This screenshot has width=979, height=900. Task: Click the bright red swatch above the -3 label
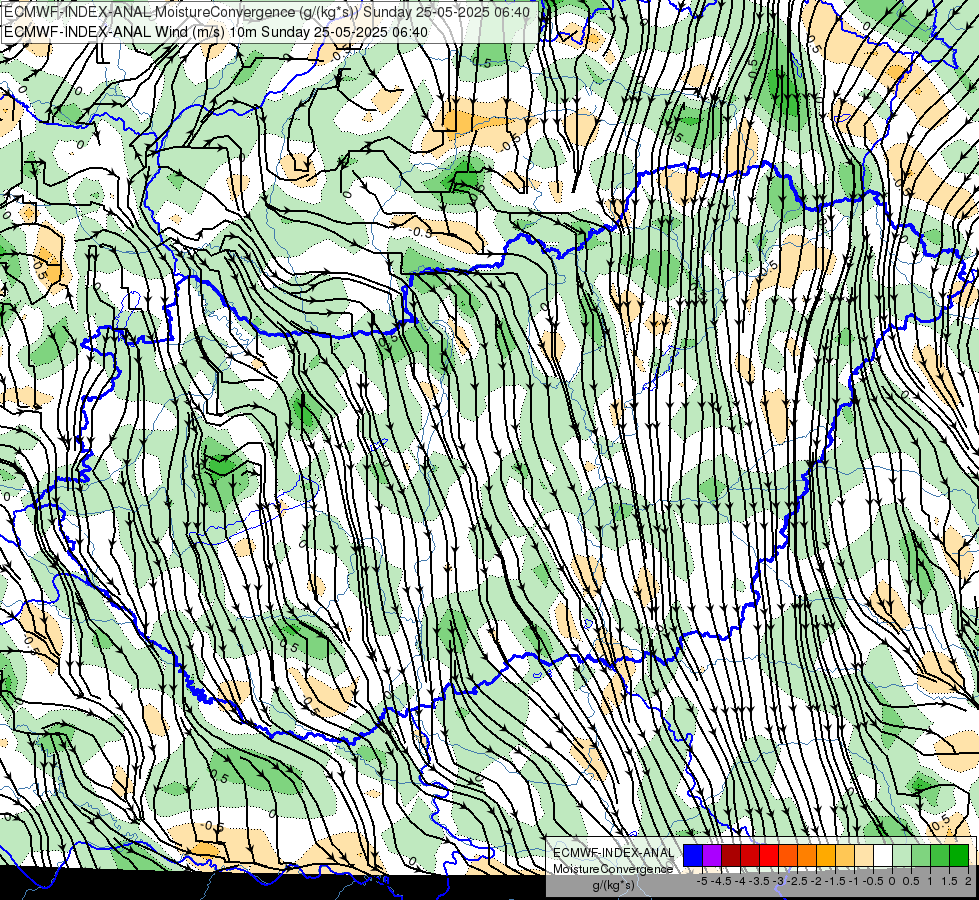(769, 855)
